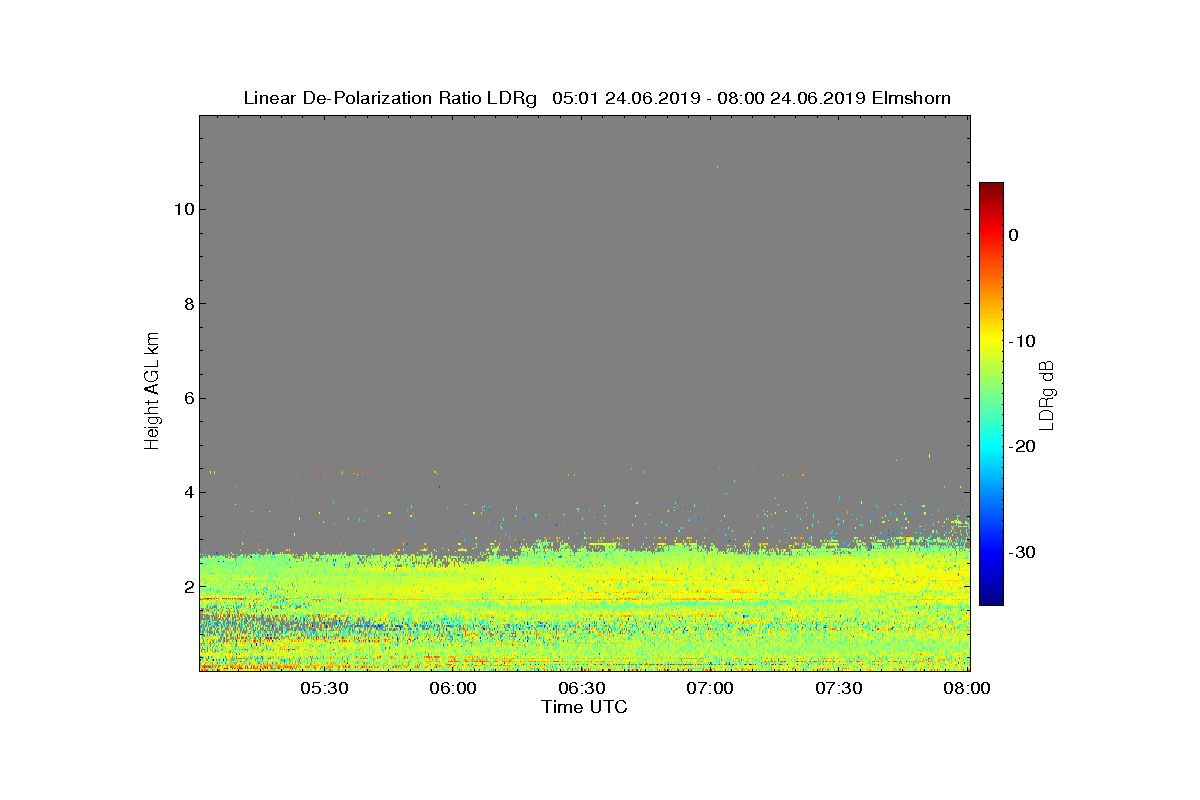Click the 'Elmshorn' station name in title
The image size is (1200, 800).
pos(911,98)
